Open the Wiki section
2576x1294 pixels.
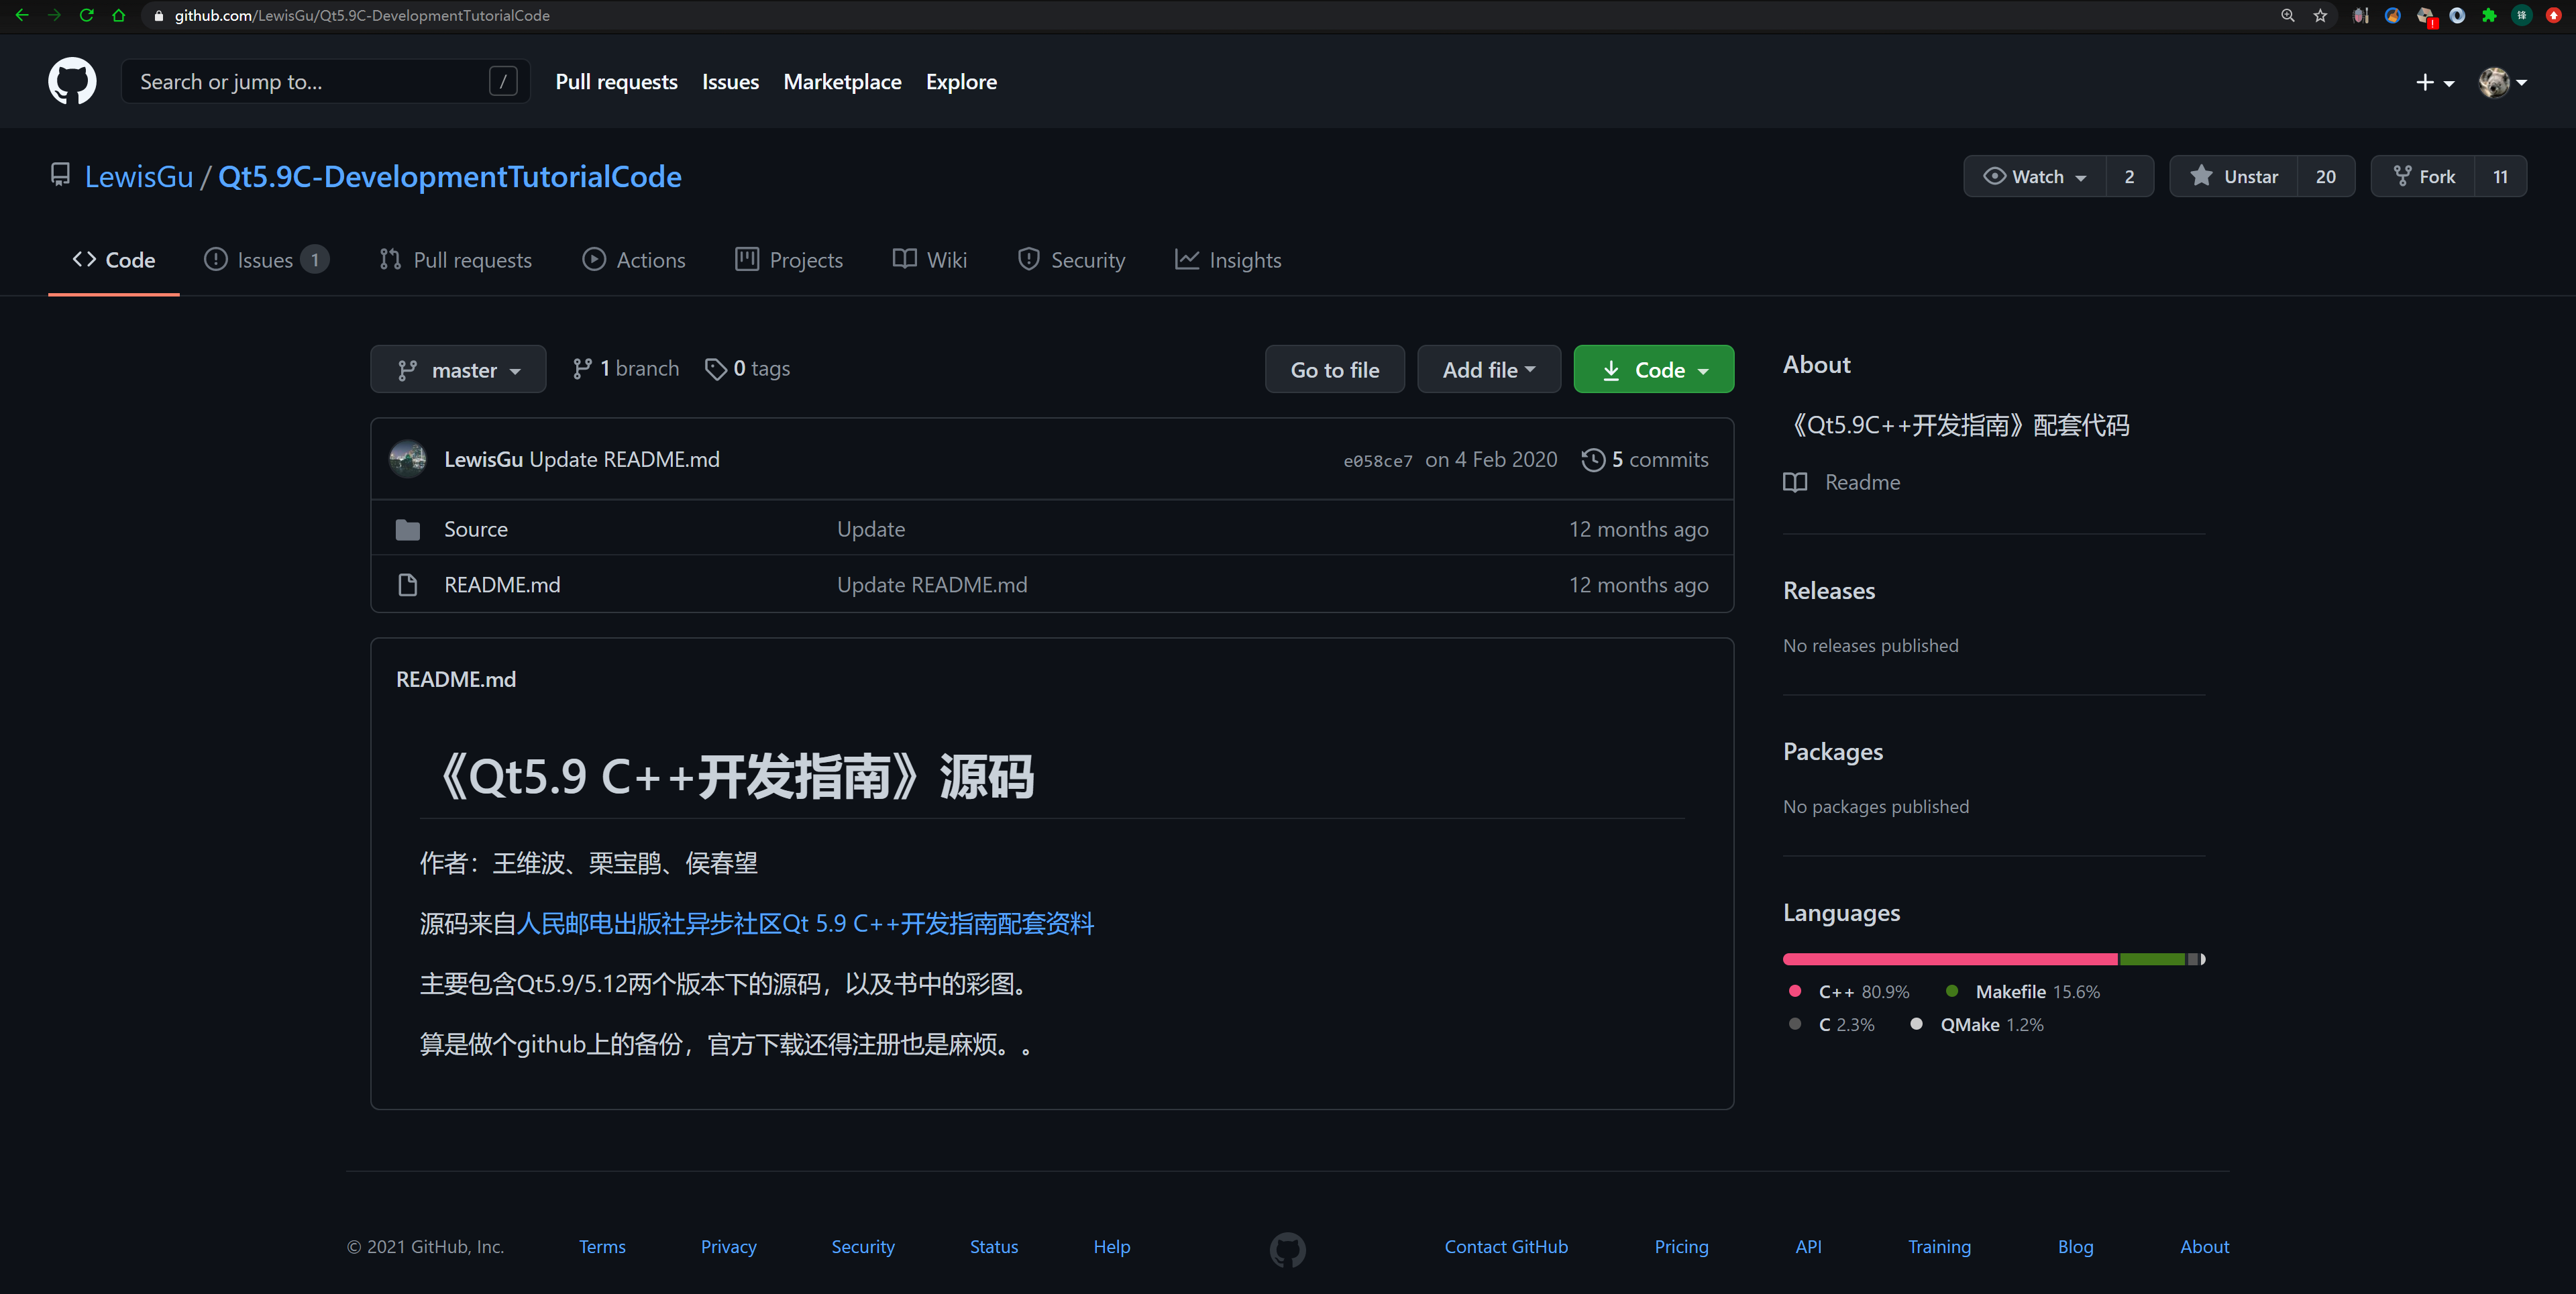click(929, 259)
